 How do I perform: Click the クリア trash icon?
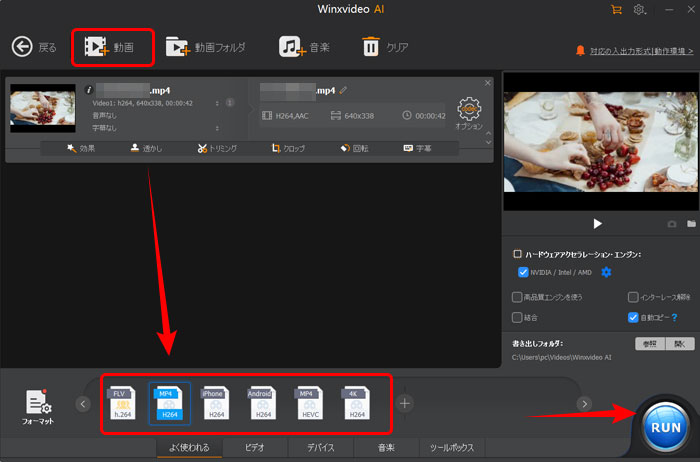[370, 46]
